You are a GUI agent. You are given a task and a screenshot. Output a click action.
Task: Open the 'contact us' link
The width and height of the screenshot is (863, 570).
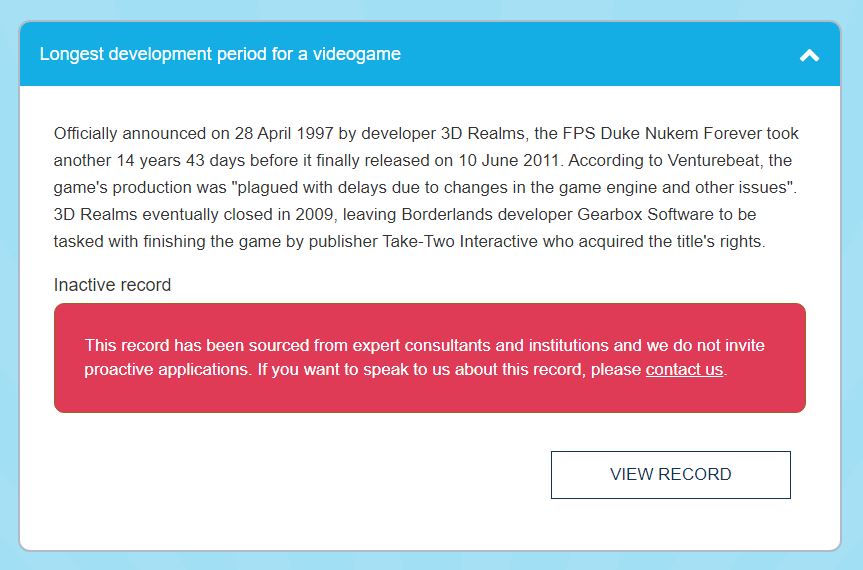click(684, 370)
